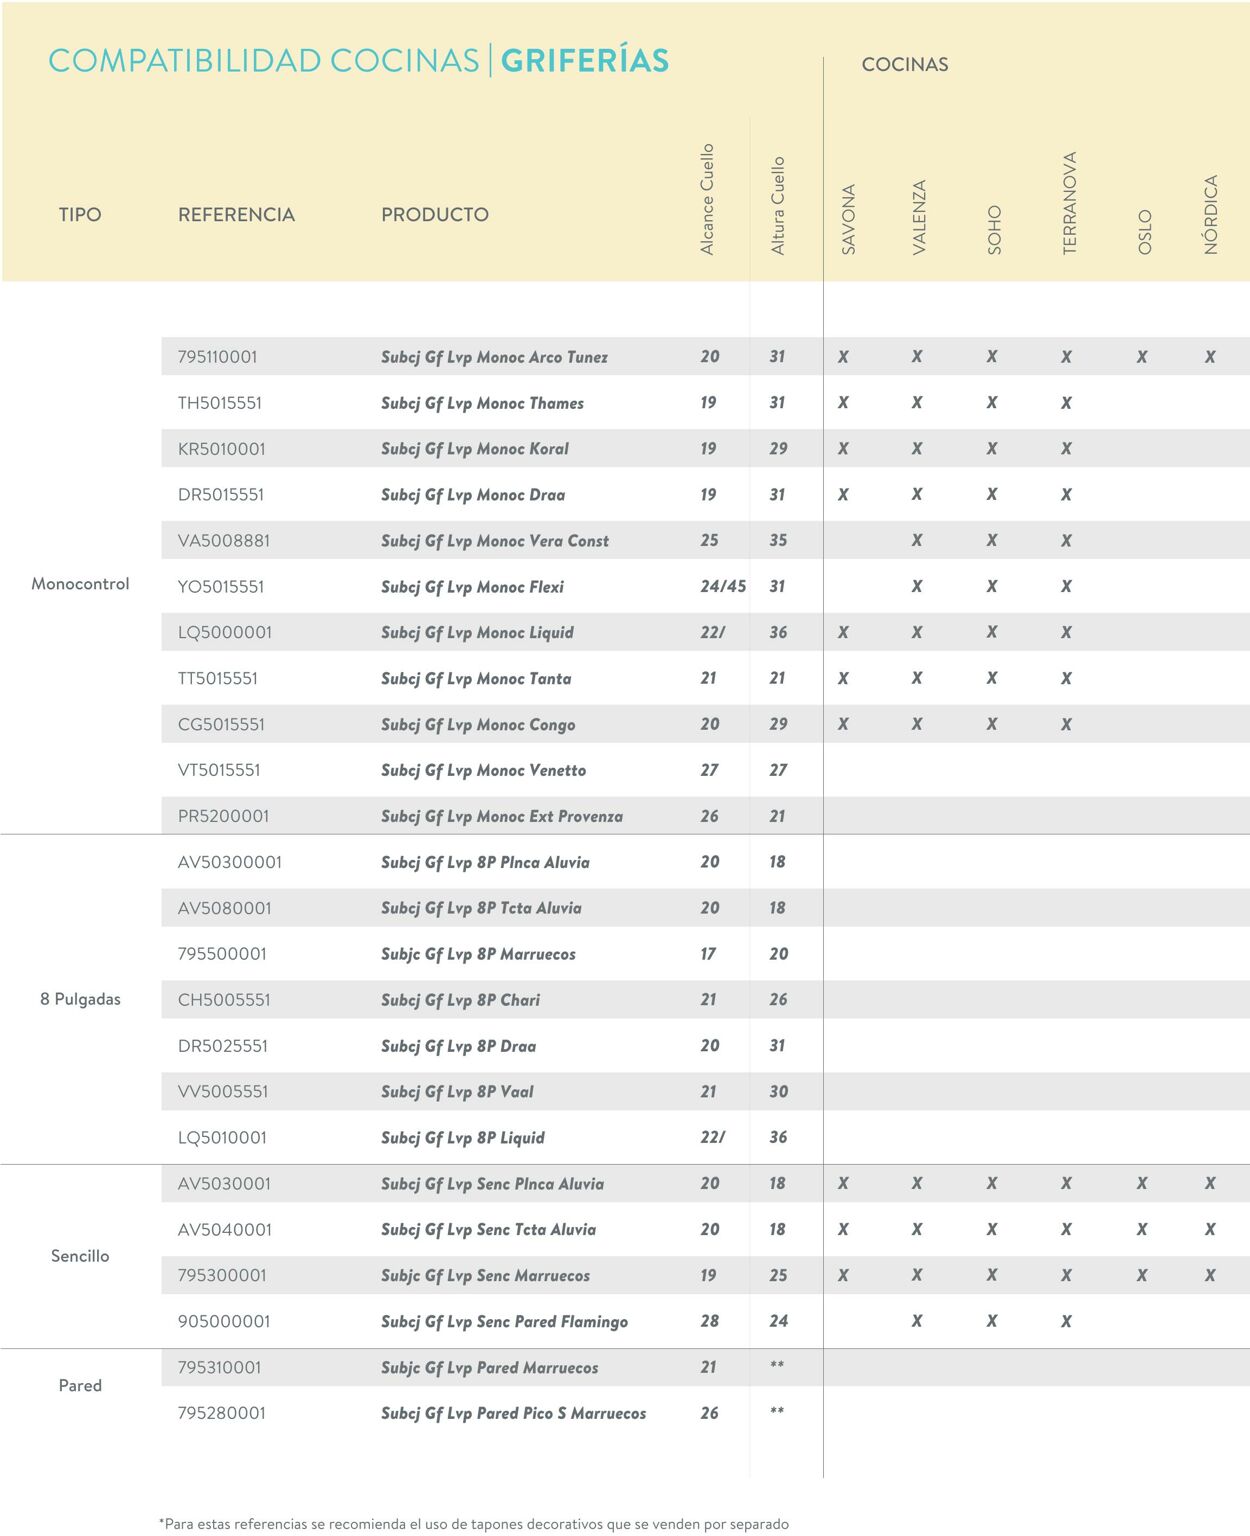Select the TERRANOVA kitchen column header
Viewport: 1250px width, 1536px height.
[x=1069, y=203]
